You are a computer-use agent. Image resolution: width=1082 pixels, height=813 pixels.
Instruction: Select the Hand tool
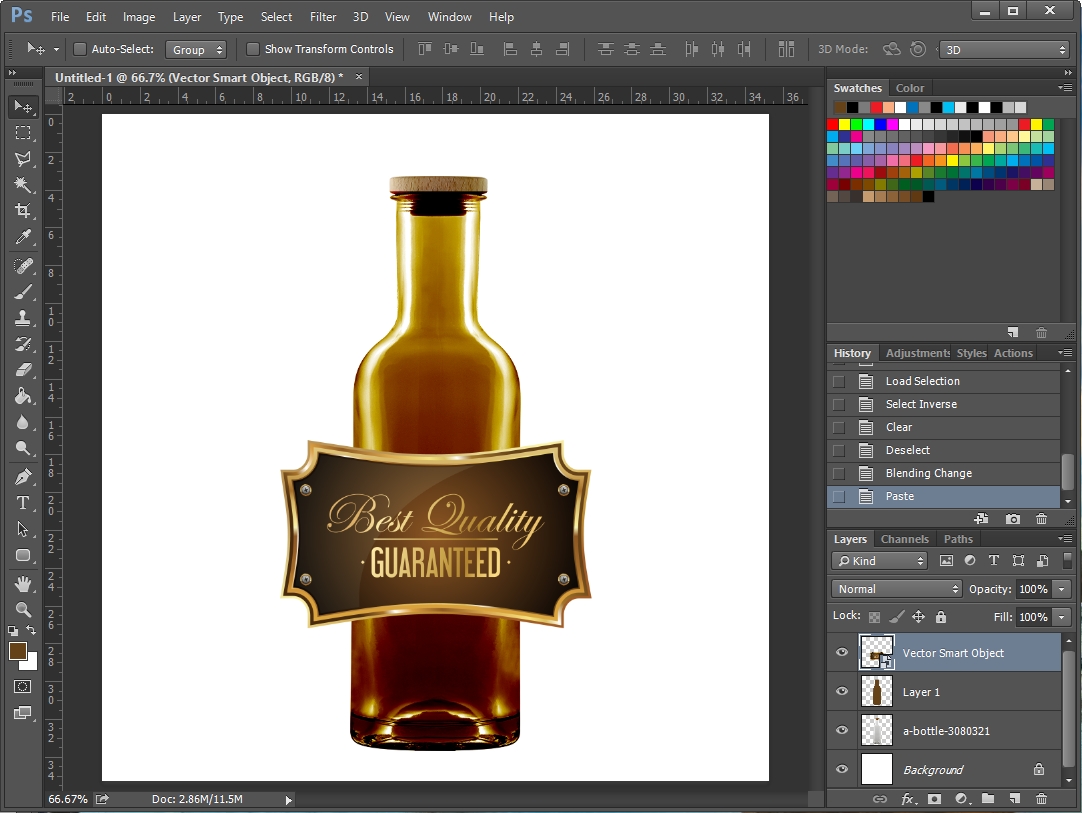[x=23, y=584]
